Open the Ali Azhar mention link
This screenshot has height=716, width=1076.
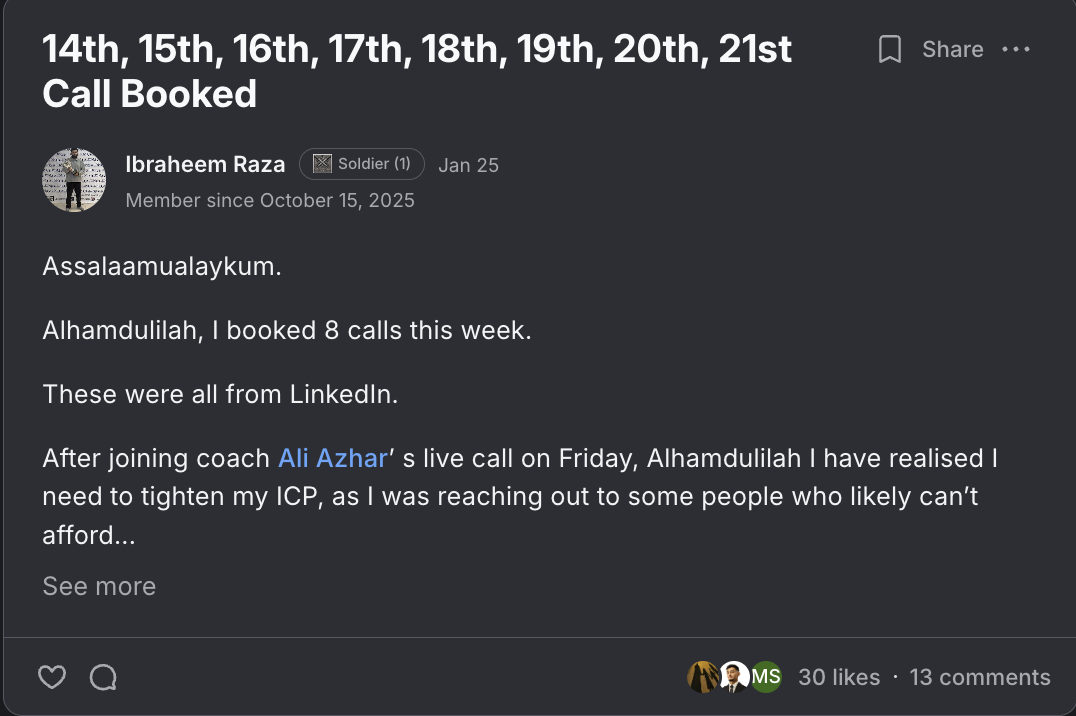tap(333, 458)
